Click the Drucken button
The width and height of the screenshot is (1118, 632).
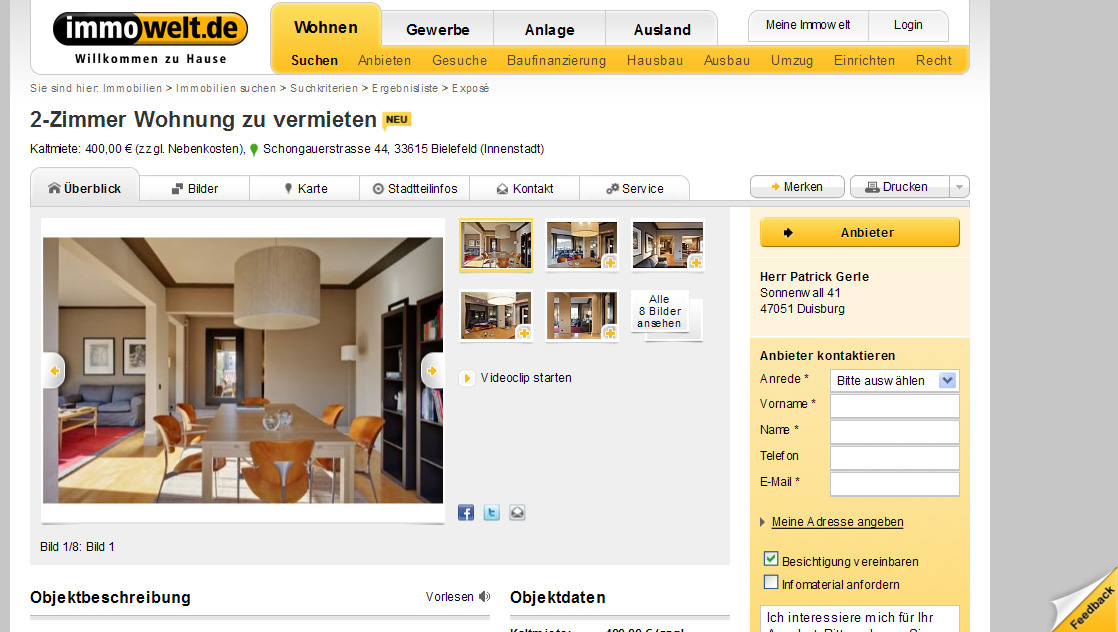[x=900, y=187]
